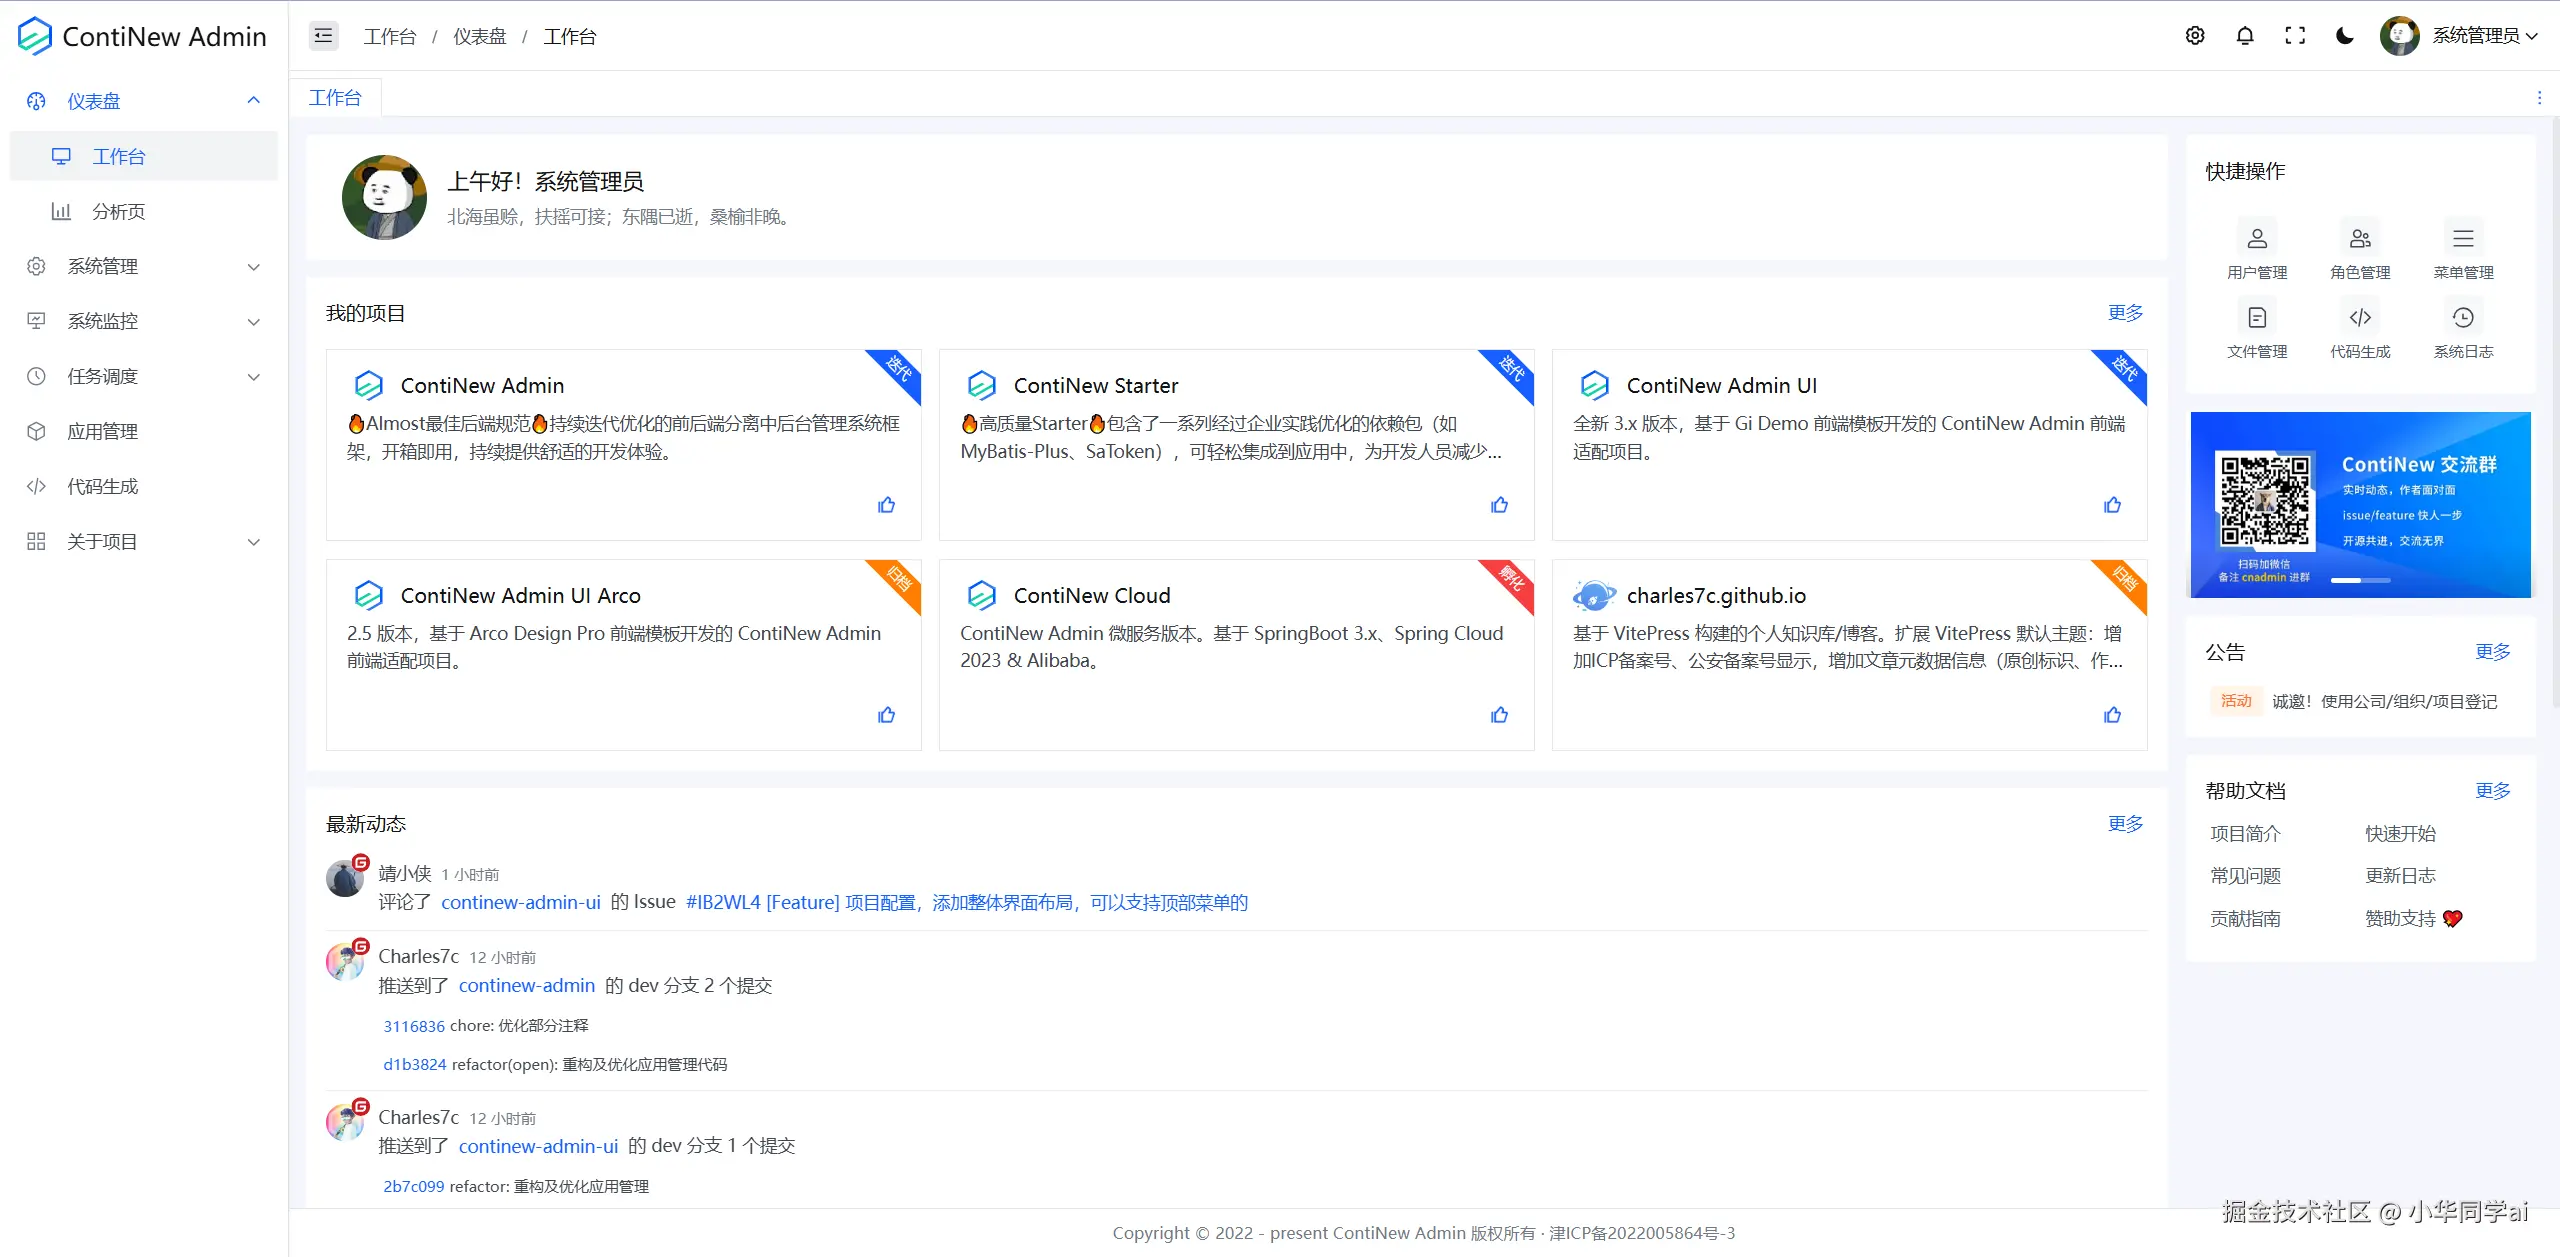Open the settings gear in header

pyautogui.click(x=2195, y=36)
